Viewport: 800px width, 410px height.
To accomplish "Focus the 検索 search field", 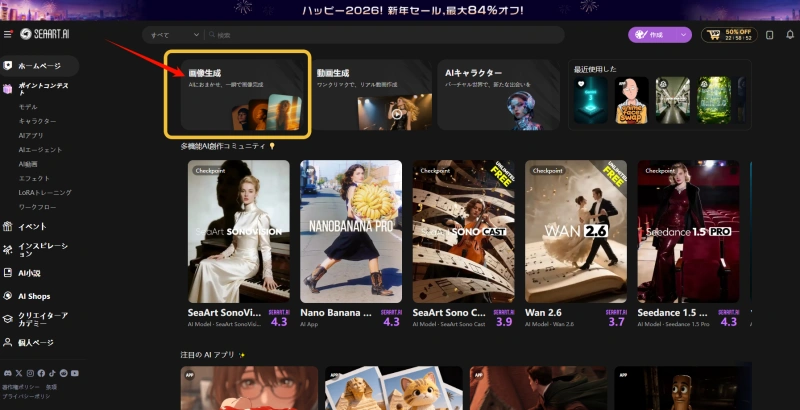I will [x=385, y=35].
